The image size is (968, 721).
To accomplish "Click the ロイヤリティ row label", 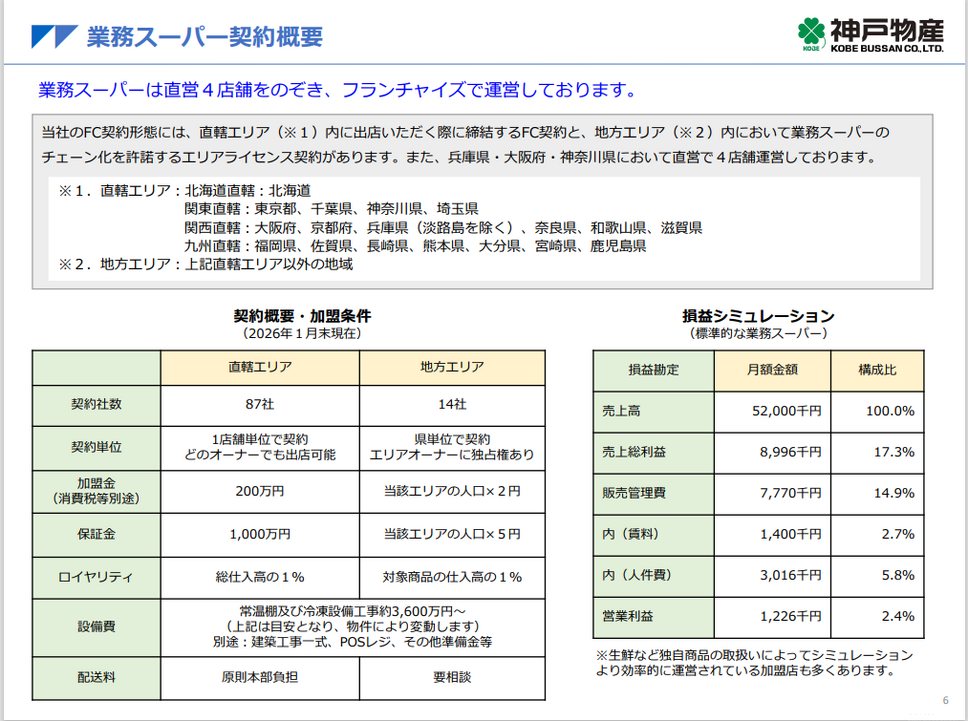I will pyautogui.click(x=96, y=577).
